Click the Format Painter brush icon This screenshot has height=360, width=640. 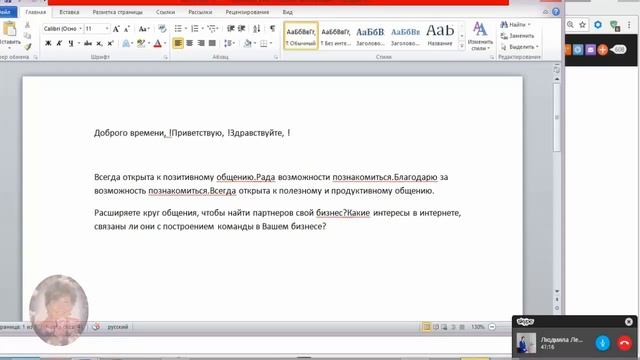tap(27, 47)
